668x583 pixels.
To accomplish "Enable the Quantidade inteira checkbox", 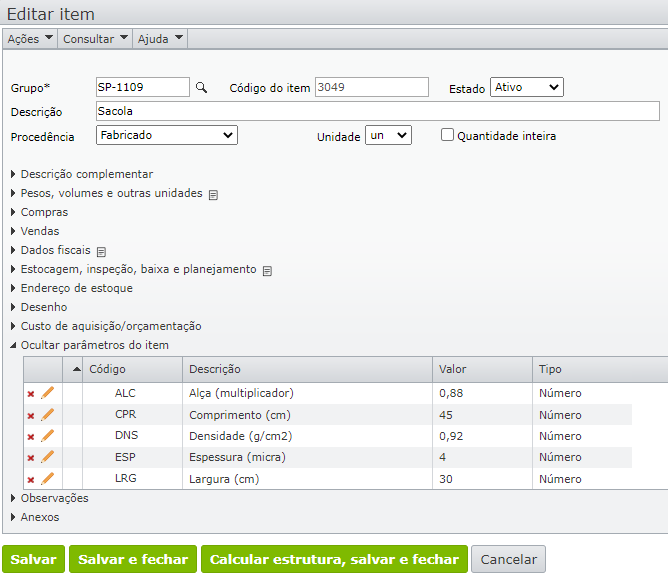I will [x=448, y=135].
